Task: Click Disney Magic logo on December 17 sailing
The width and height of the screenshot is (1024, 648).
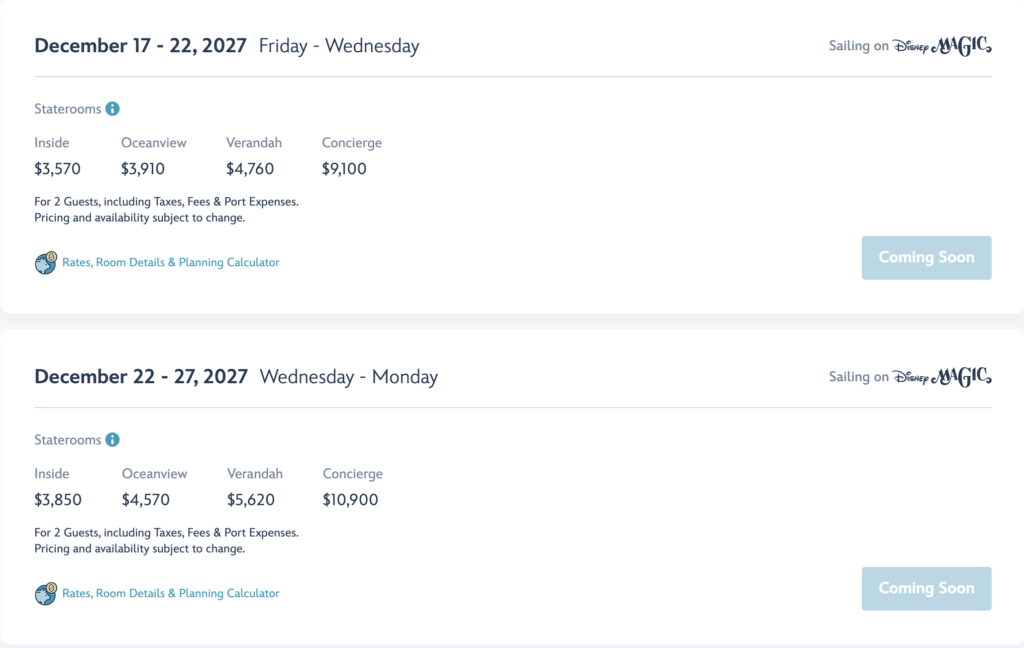Action: [x=942, y=46]
